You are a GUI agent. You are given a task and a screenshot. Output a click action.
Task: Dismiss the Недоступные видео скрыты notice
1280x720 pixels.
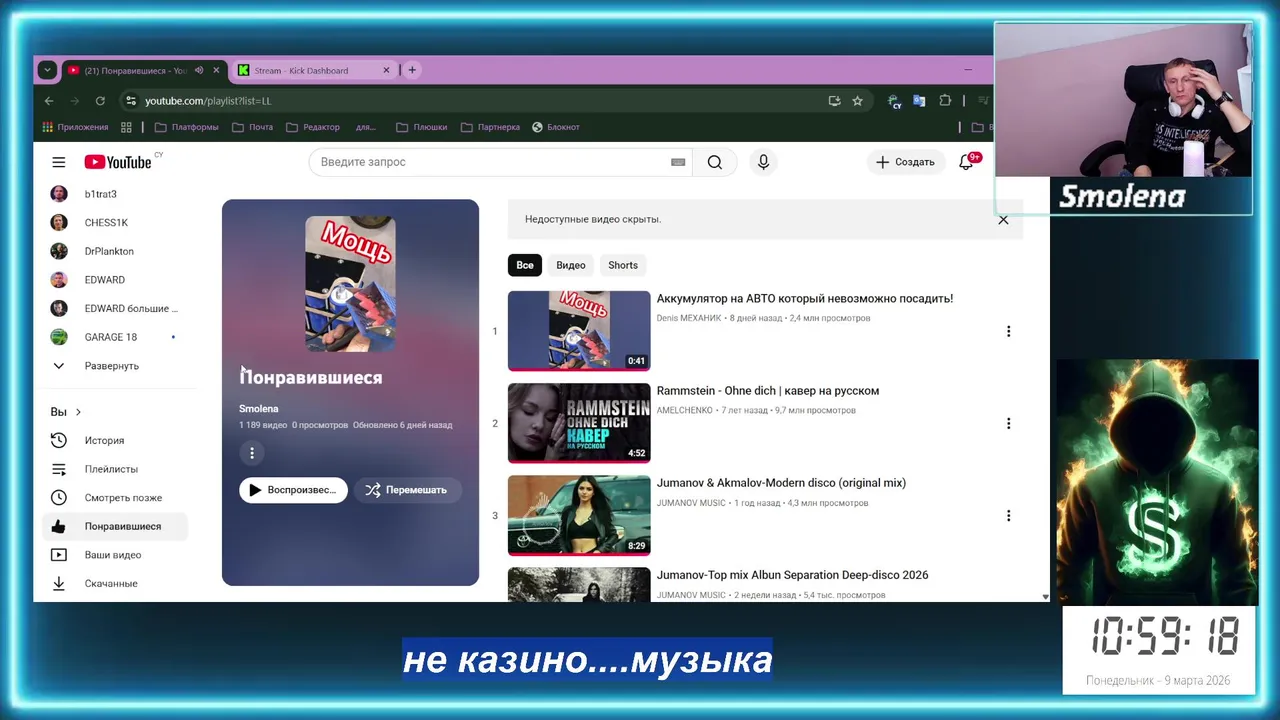[x=1003, y=220]
